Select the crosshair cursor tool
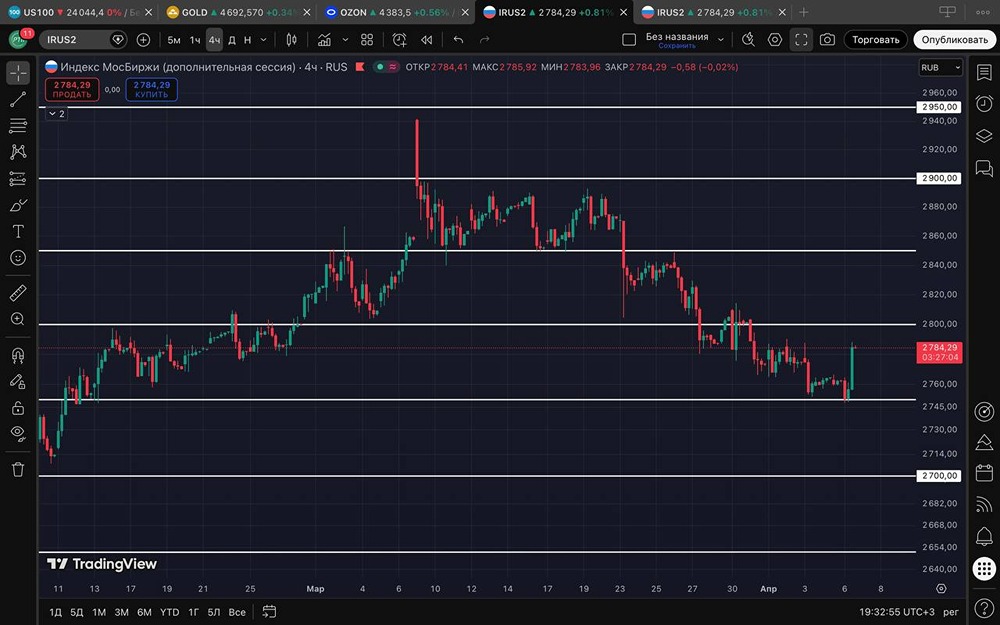The height and width of the screenshot is (625, 1000). pos(18,73)
